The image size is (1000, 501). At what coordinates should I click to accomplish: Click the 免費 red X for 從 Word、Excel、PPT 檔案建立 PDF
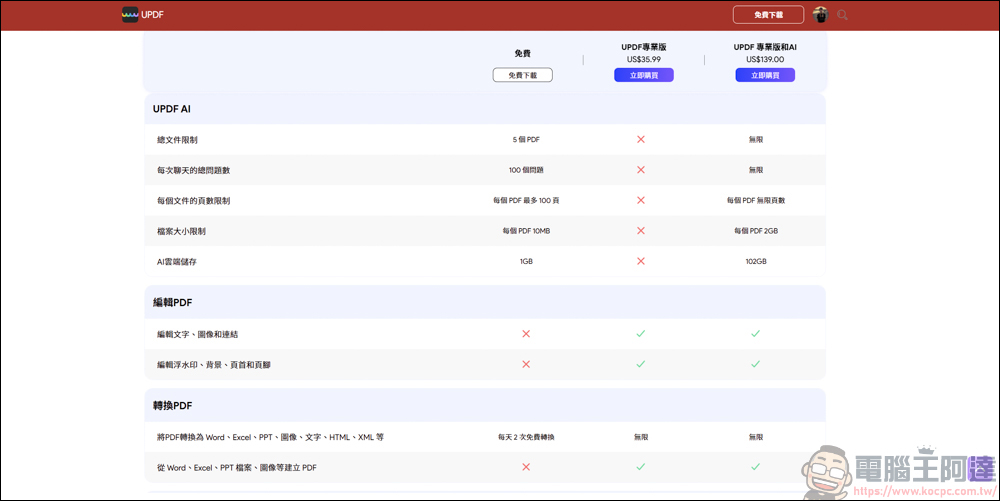click(x=526, y=467)
